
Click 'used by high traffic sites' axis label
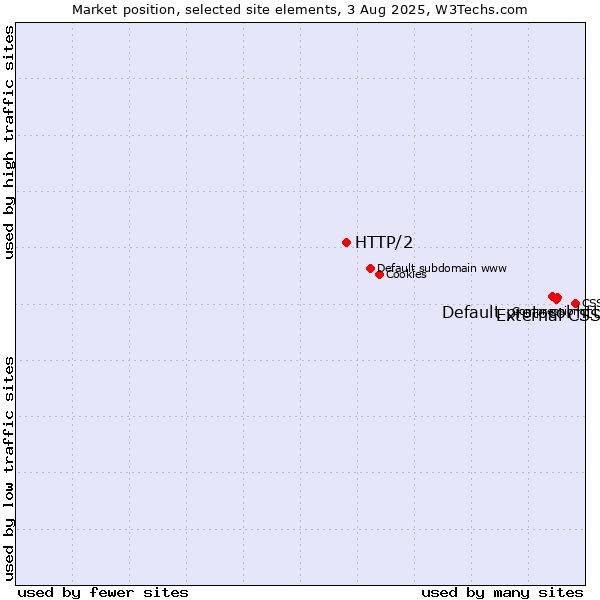point(9,142)
